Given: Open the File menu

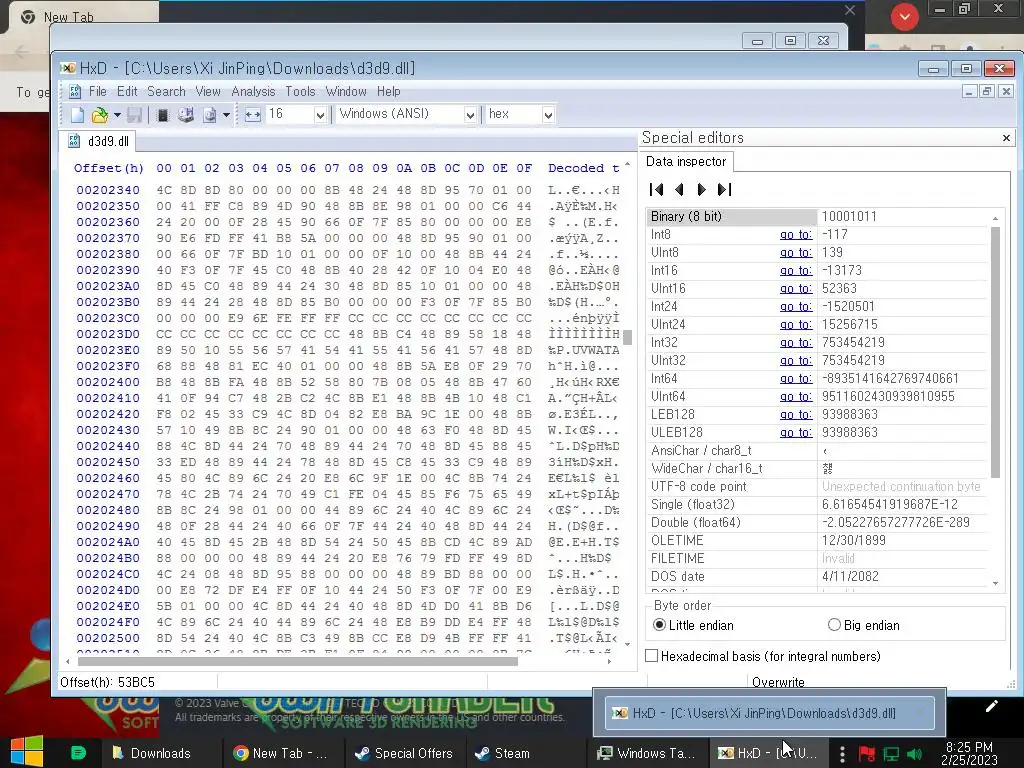Looking at the screenshot, I should point(98,91).
